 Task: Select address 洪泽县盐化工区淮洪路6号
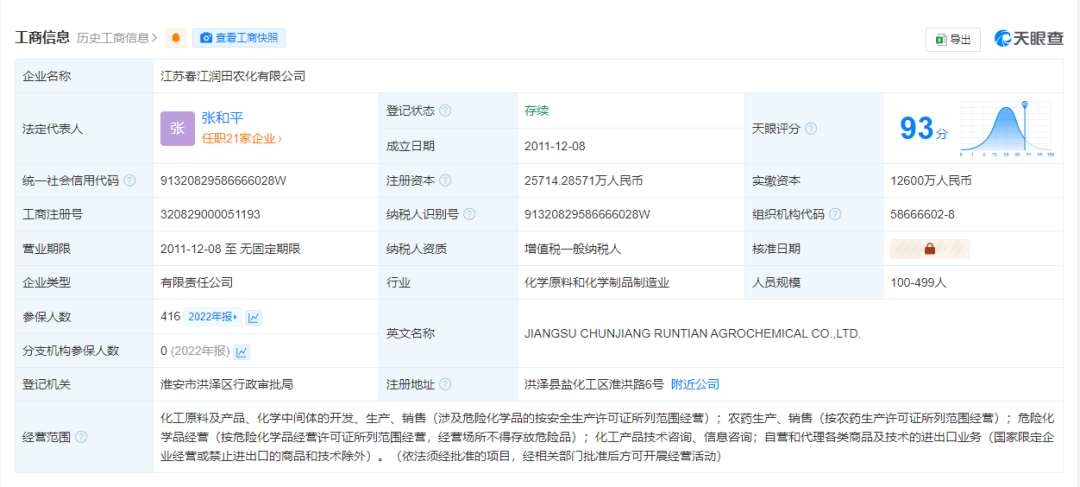[x=594, y=384]
